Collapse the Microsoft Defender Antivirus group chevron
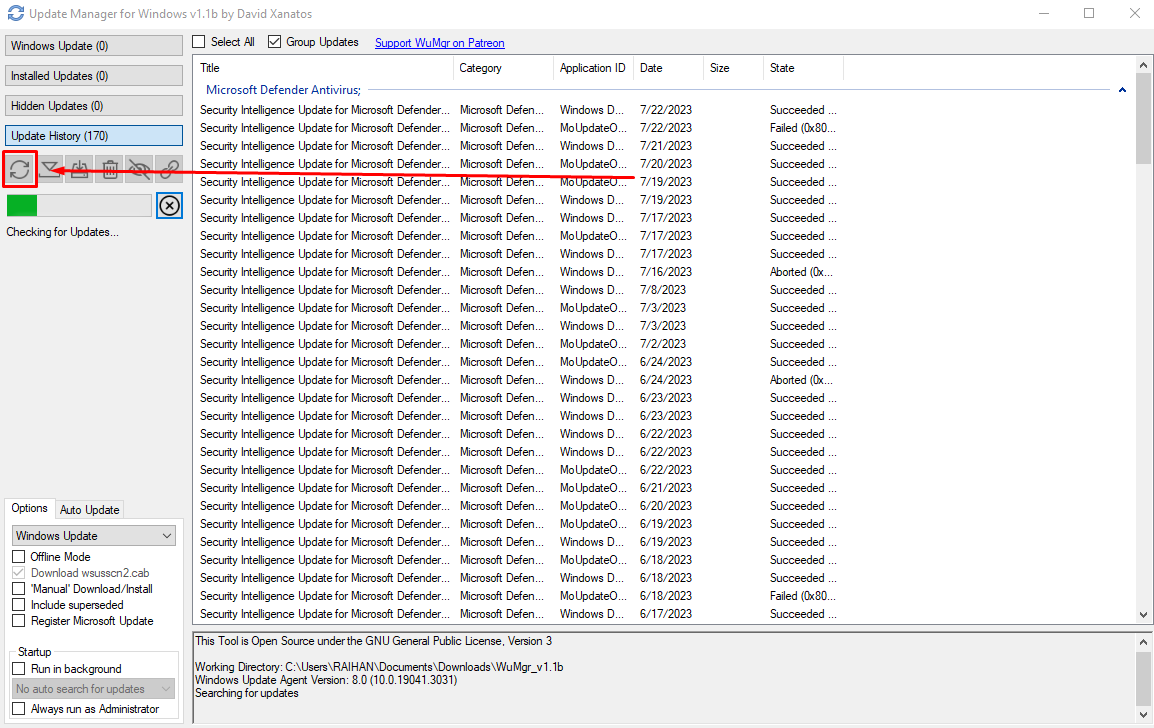 click(1122, 90)
